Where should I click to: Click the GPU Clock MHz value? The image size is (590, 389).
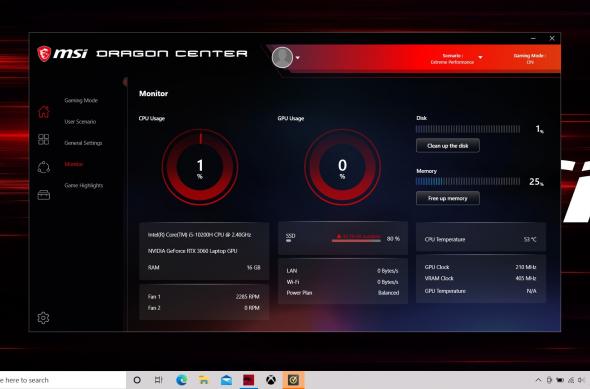pyautogui.click(x=526, y=267)
